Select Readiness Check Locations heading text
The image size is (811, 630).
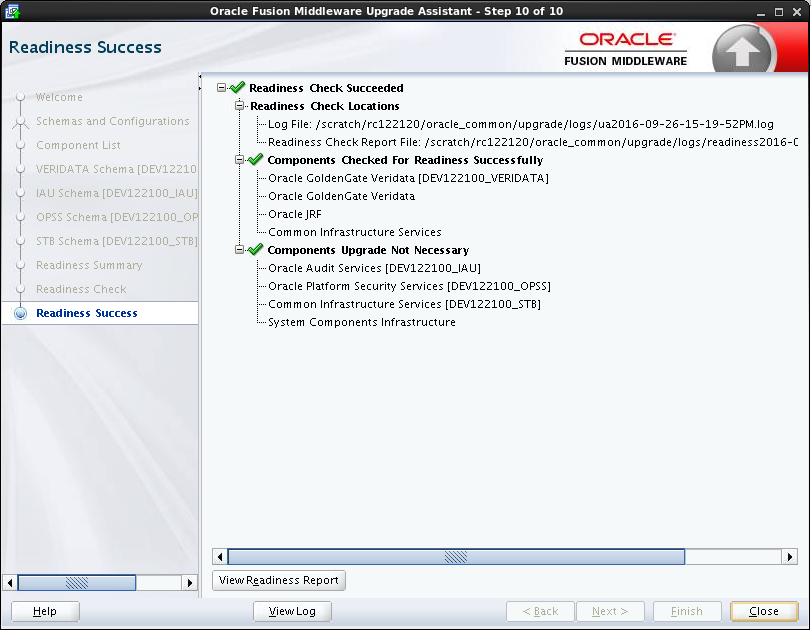(x=325, y=106)
